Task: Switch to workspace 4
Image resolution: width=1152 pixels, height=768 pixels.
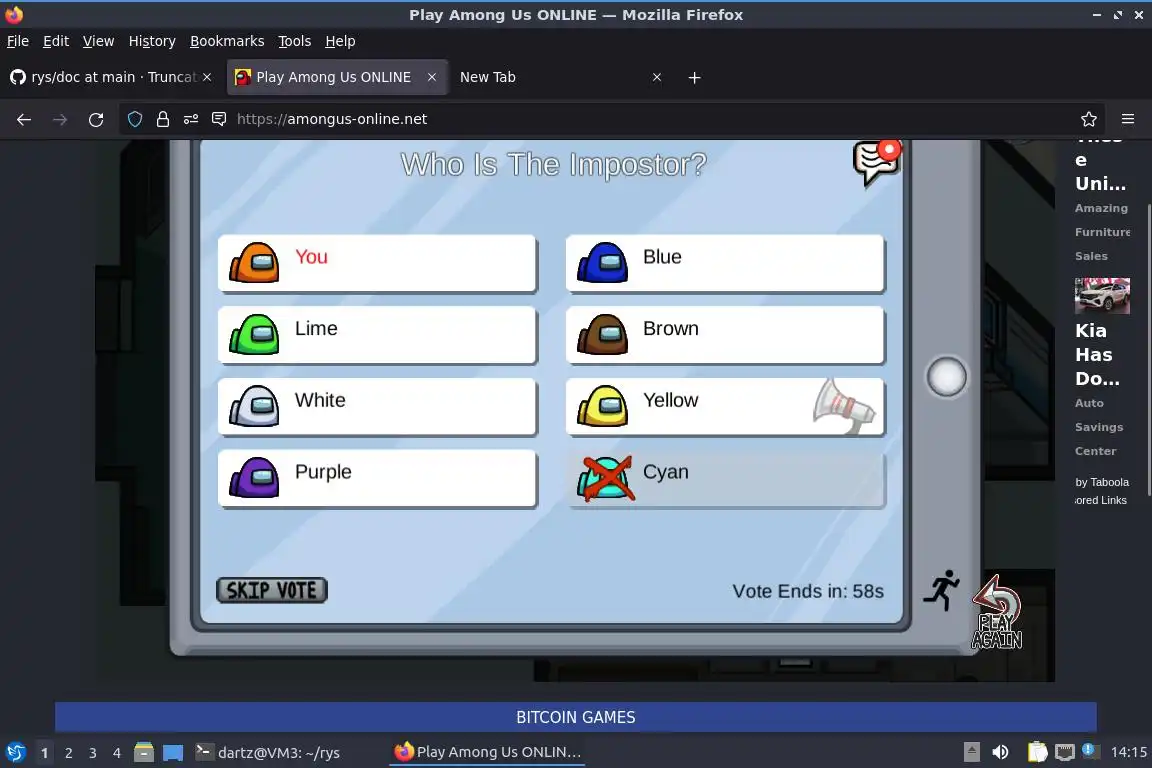Action: pyautogui.click(x=117, y=753)
